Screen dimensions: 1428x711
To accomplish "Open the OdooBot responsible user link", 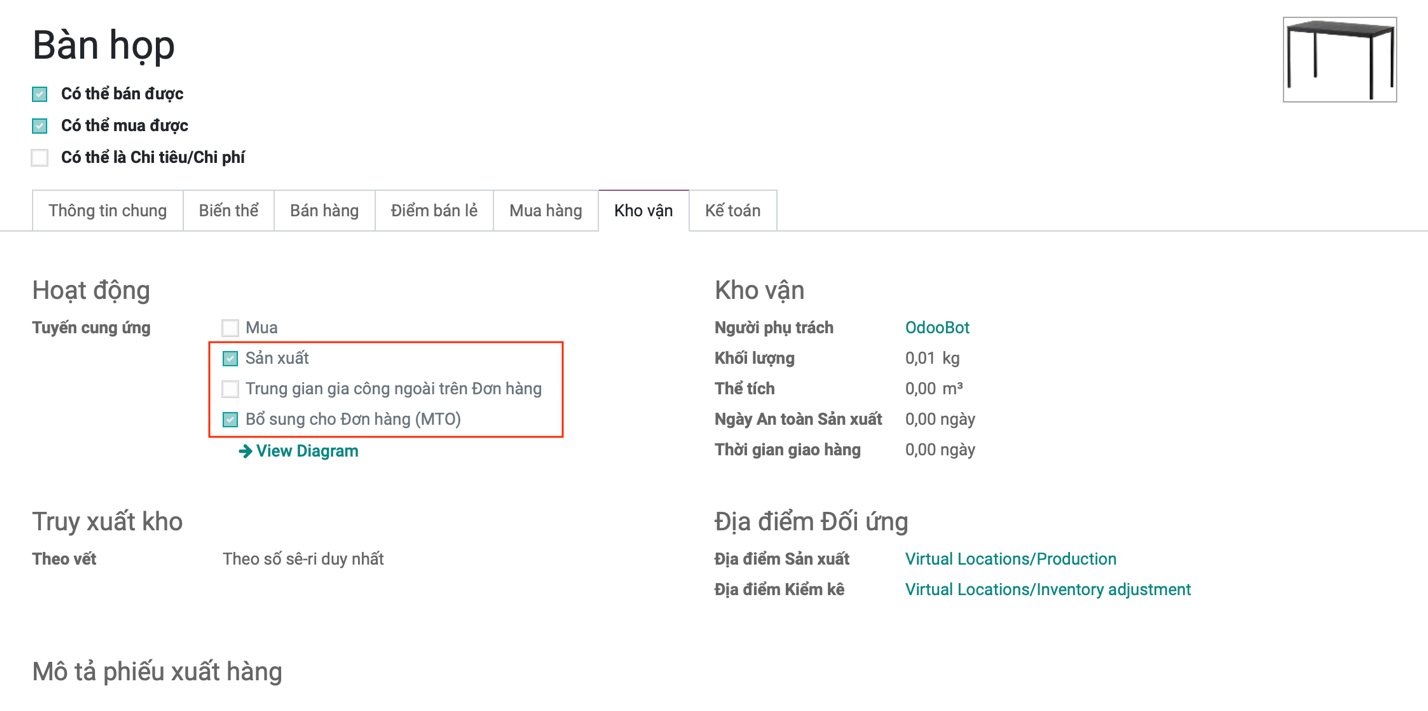I will (937, 328).
